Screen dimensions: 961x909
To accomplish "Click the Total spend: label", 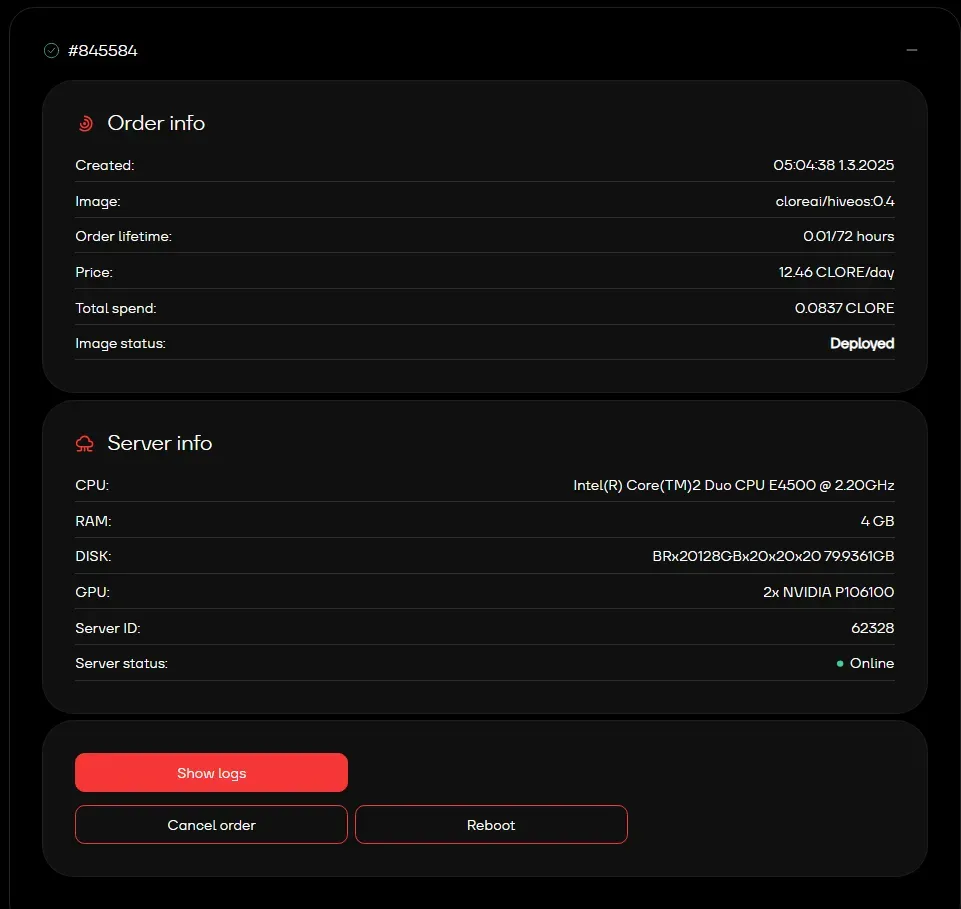I will (x=116, y=308).
